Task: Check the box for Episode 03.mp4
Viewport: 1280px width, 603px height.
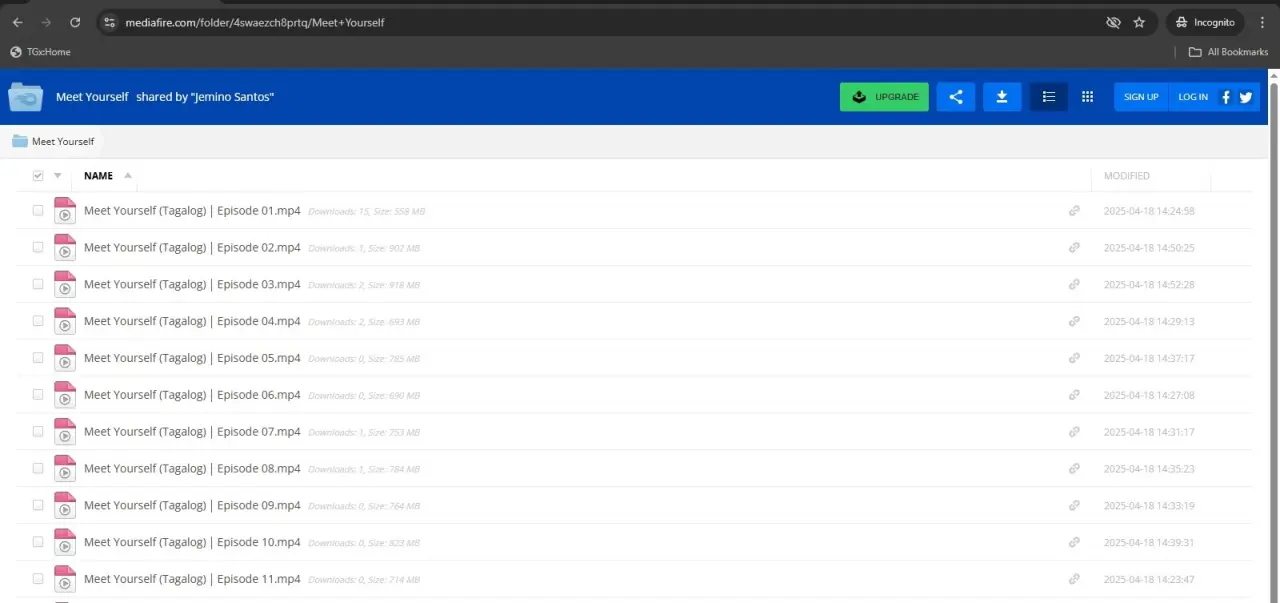Action: (38, 284)
